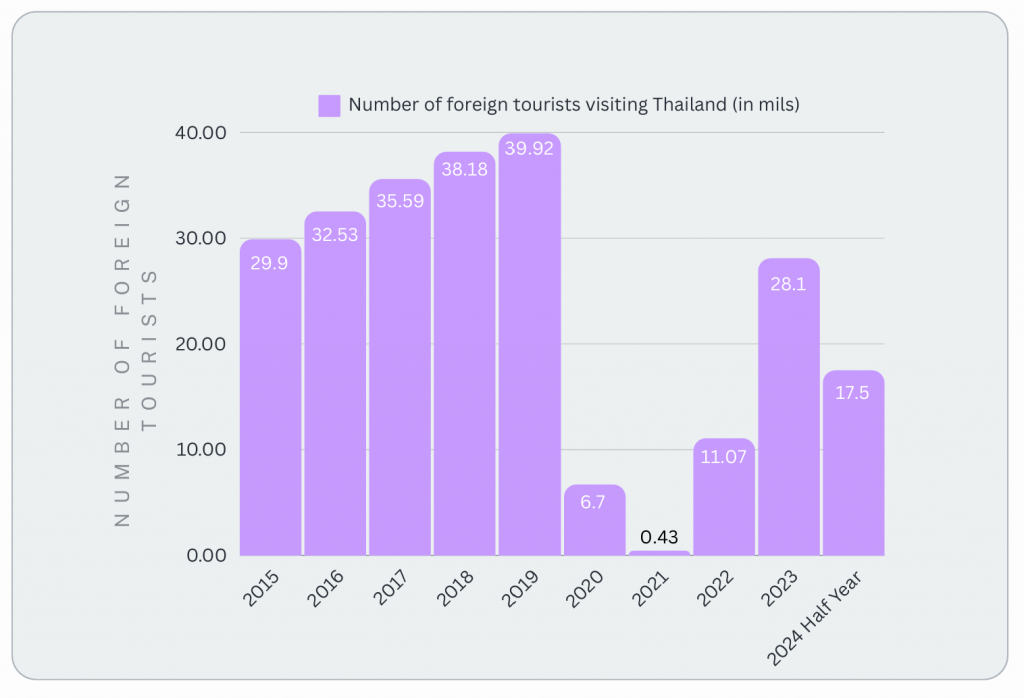
Task: Click the 2017 bar labeled 35.59
Action: point(400,370)
